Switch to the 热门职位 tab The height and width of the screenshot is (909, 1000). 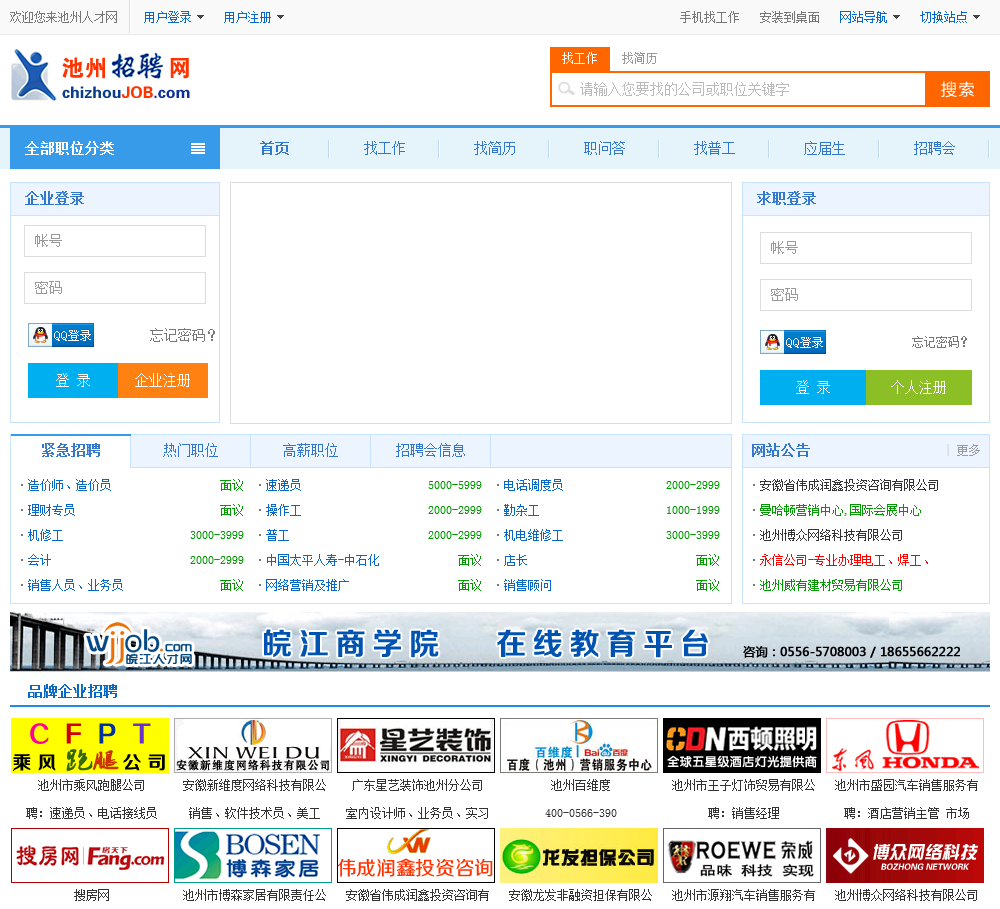pos(191,450)
